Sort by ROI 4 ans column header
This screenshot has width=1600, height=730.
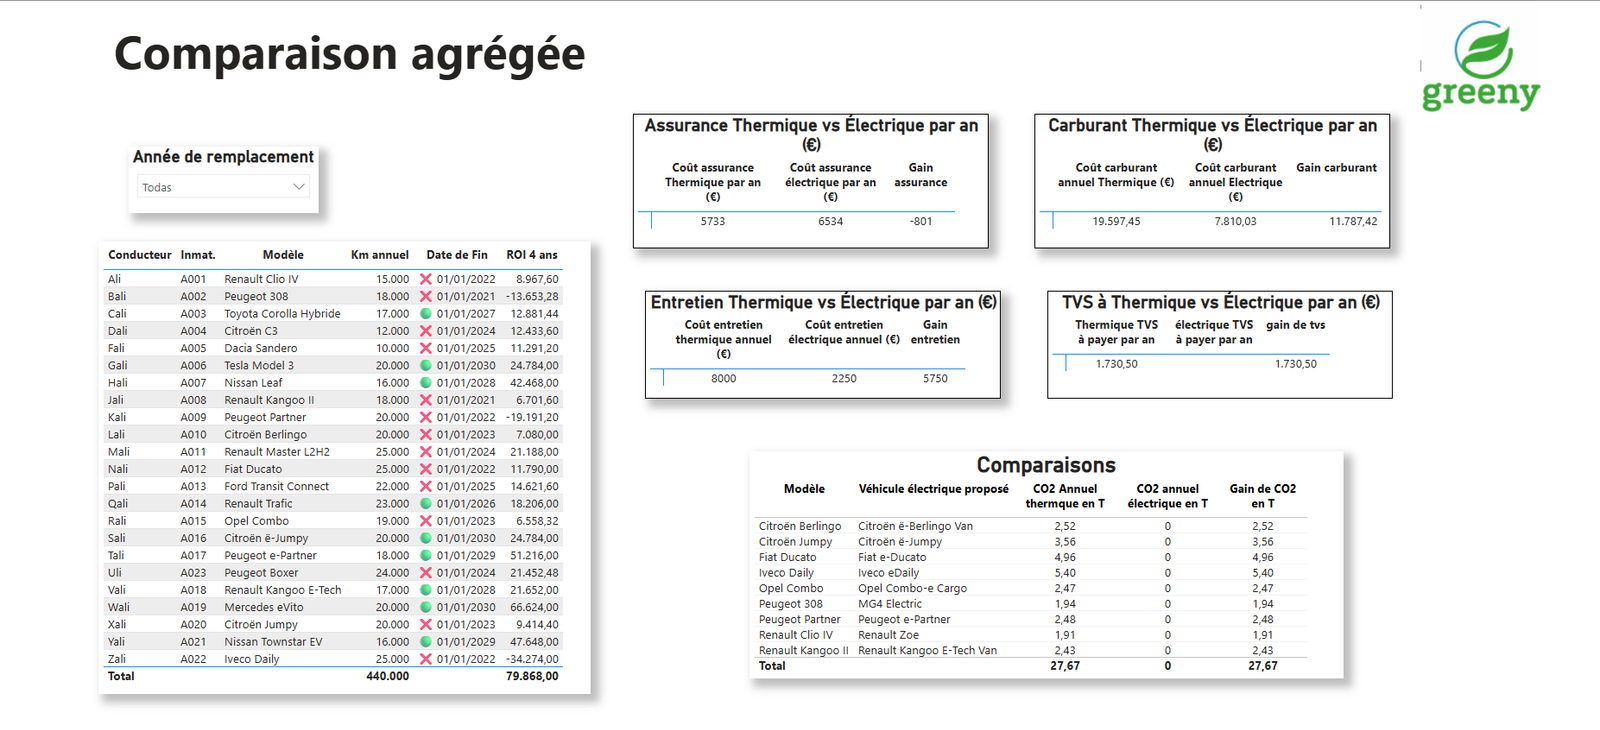pos(532,255)
